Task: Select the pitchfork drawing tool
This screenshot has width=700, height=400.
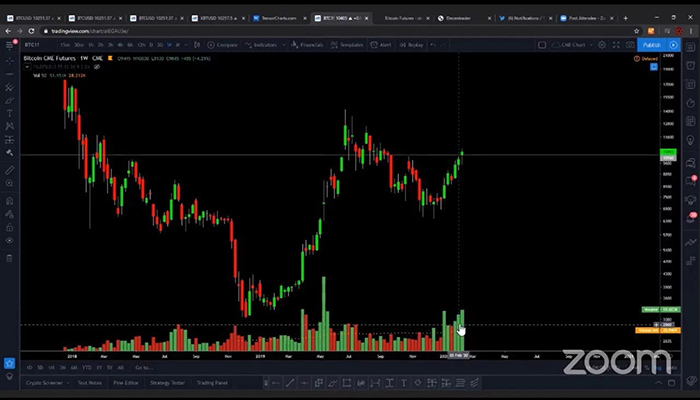Action: [x=9, y=88]
